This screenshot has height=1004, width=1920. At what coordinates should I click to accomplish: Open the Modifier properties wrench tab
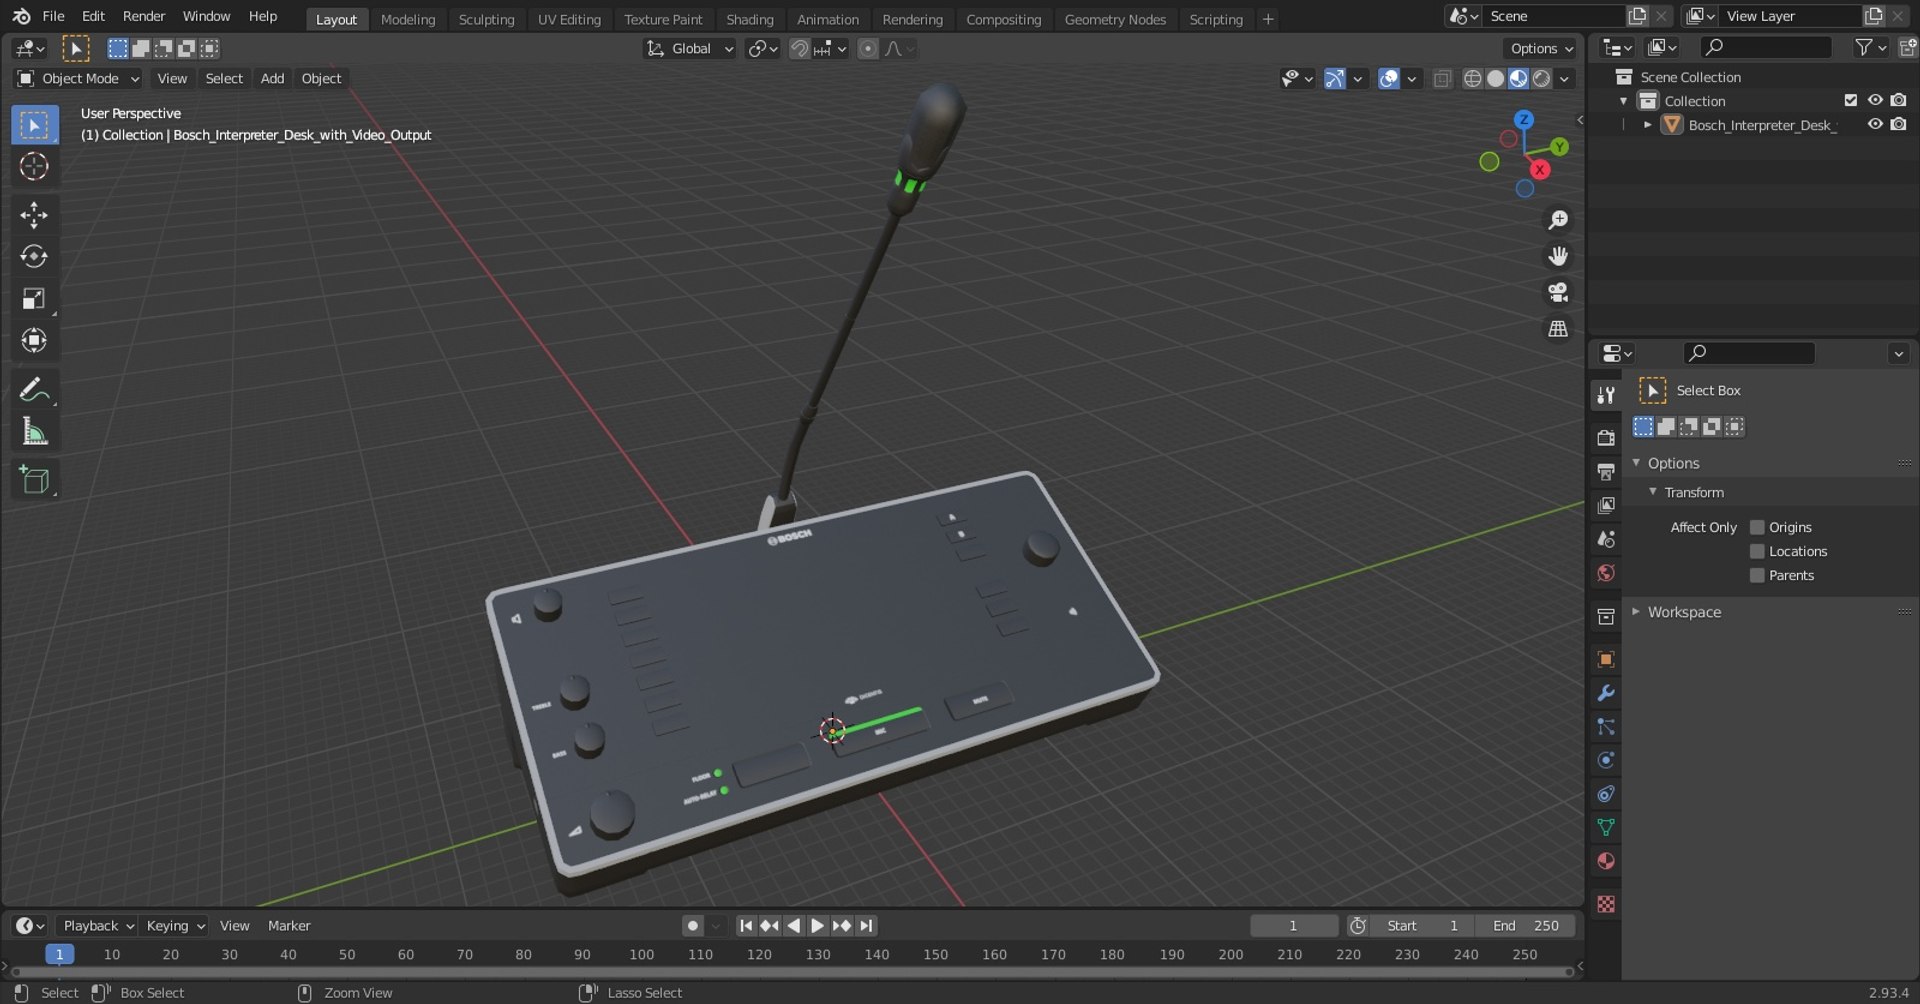(x=1606, y=693)
